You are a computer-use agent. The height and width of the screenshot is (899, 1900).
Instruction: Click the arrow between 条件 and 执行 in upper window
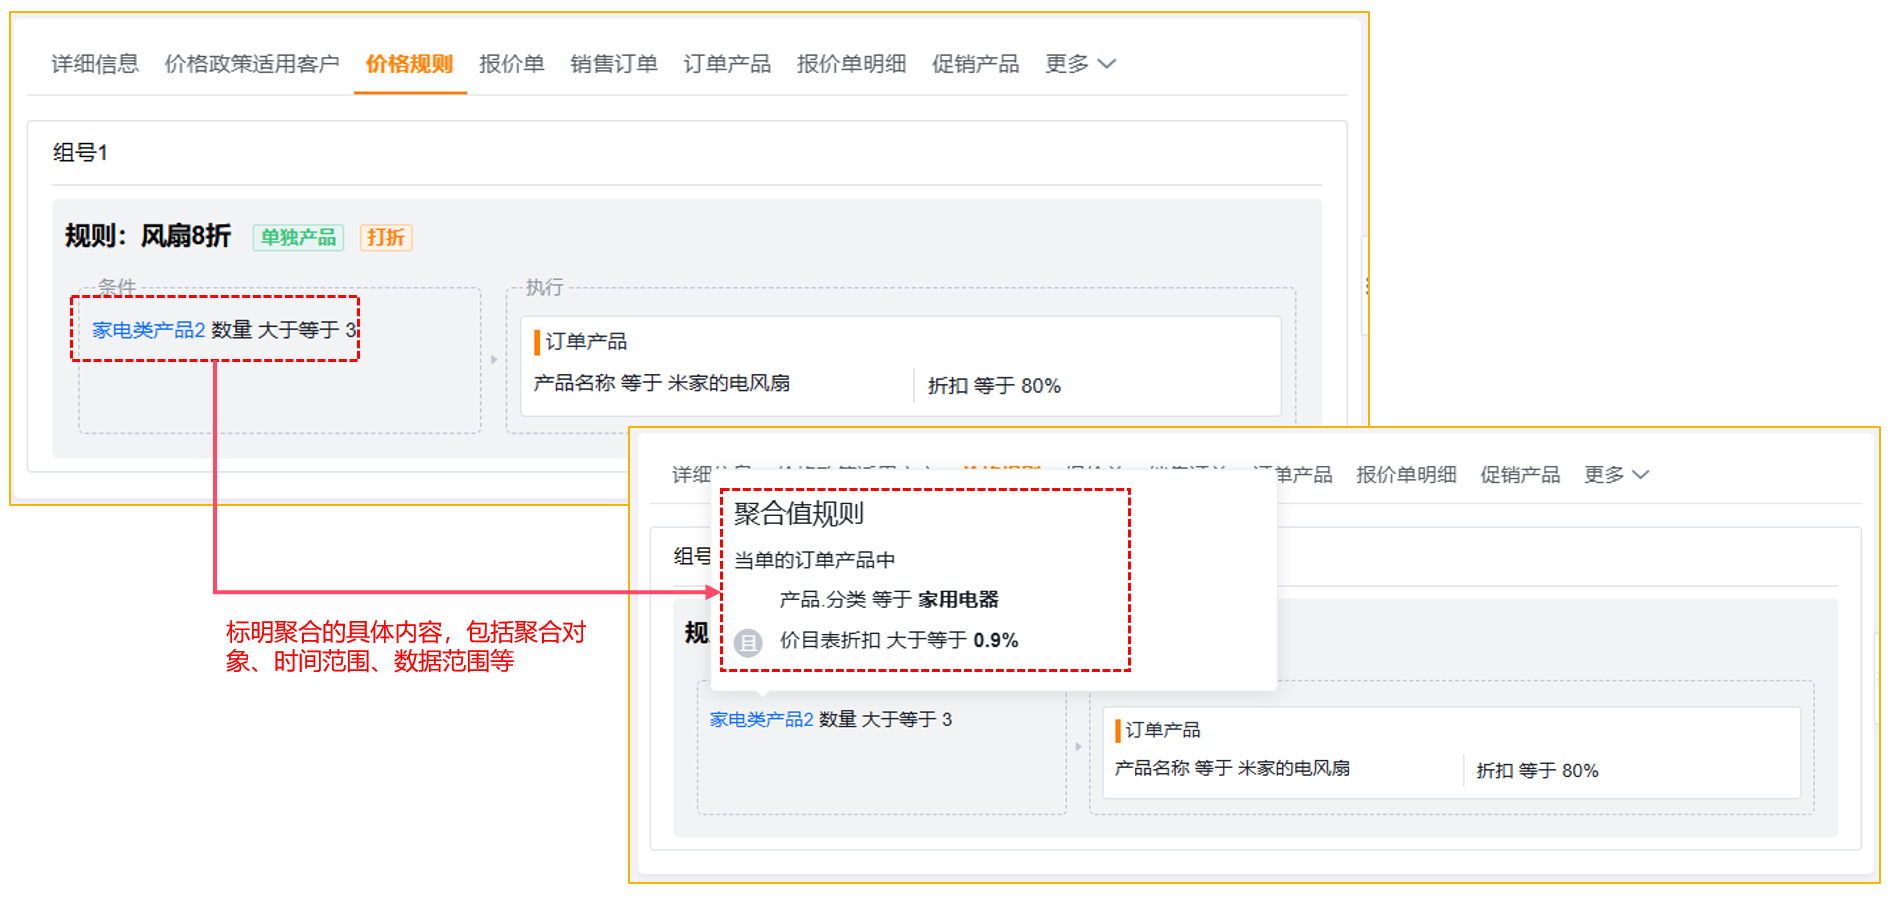[x=494, y=359]
